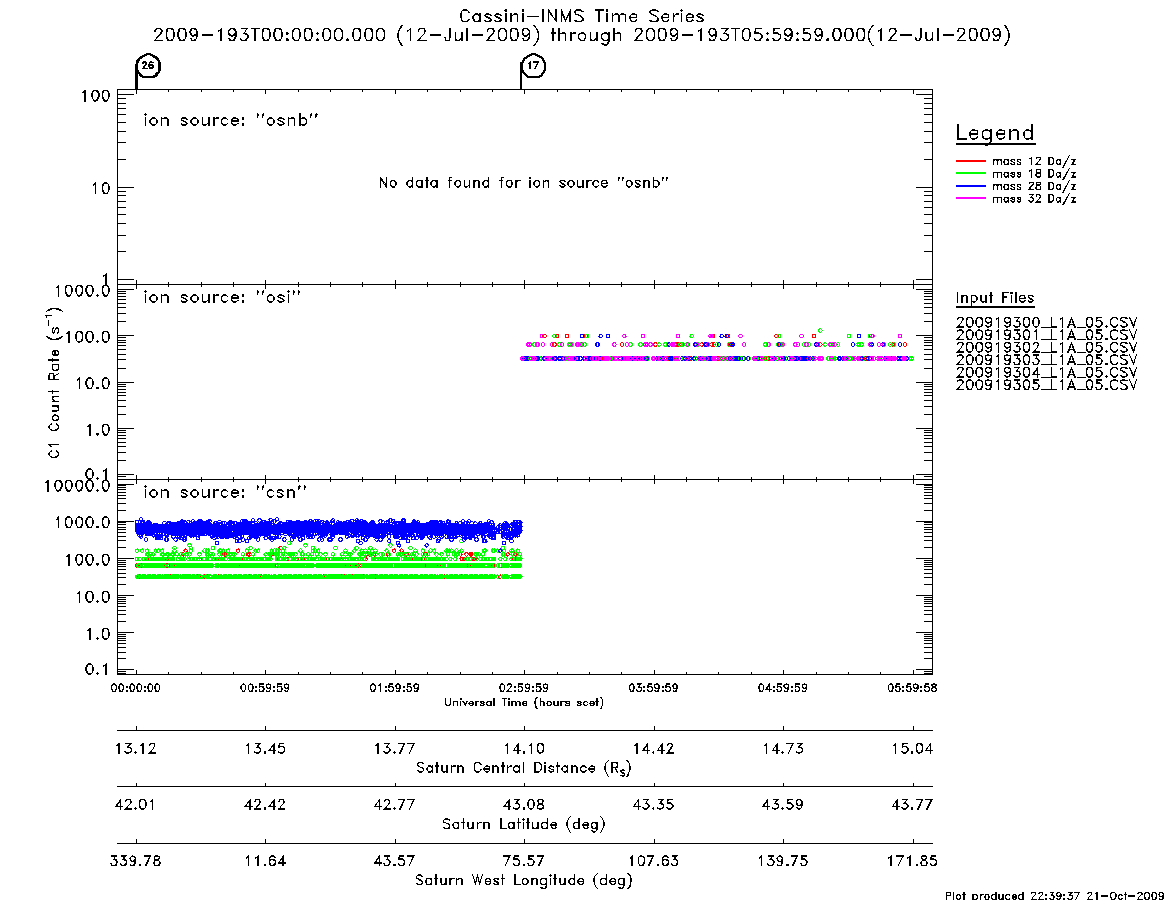The height and width of the screenshot is (900, 1165).
Task: Click the "No data found" message
Action: coord(524,183)
